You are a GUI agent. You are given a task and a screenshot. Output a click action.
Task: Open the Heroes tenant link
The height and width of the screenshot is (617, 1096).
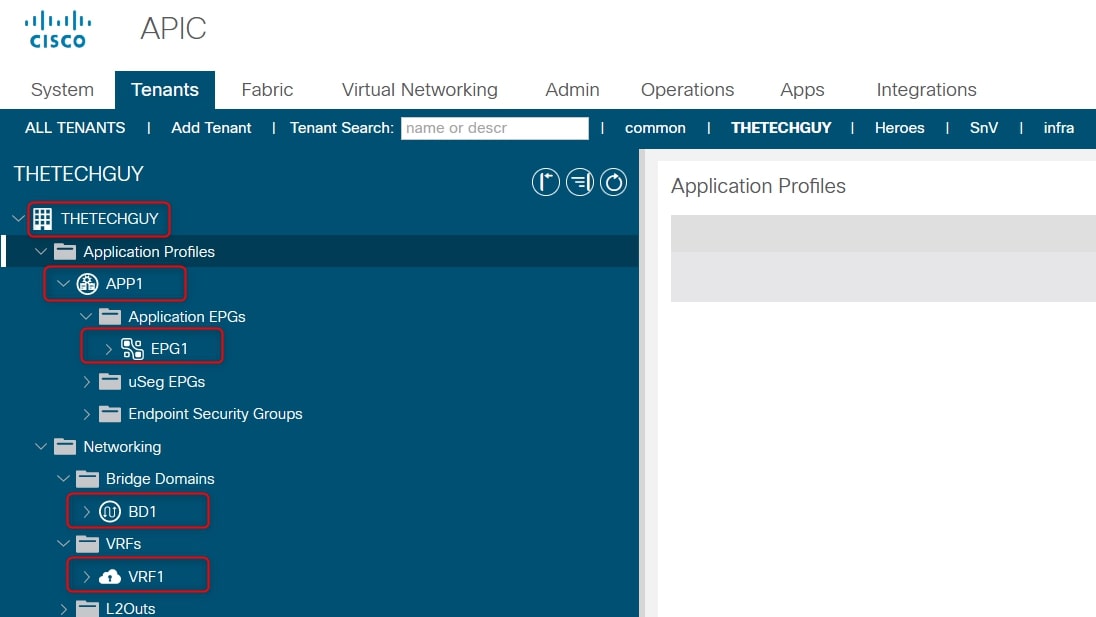(x=899, y=128)
